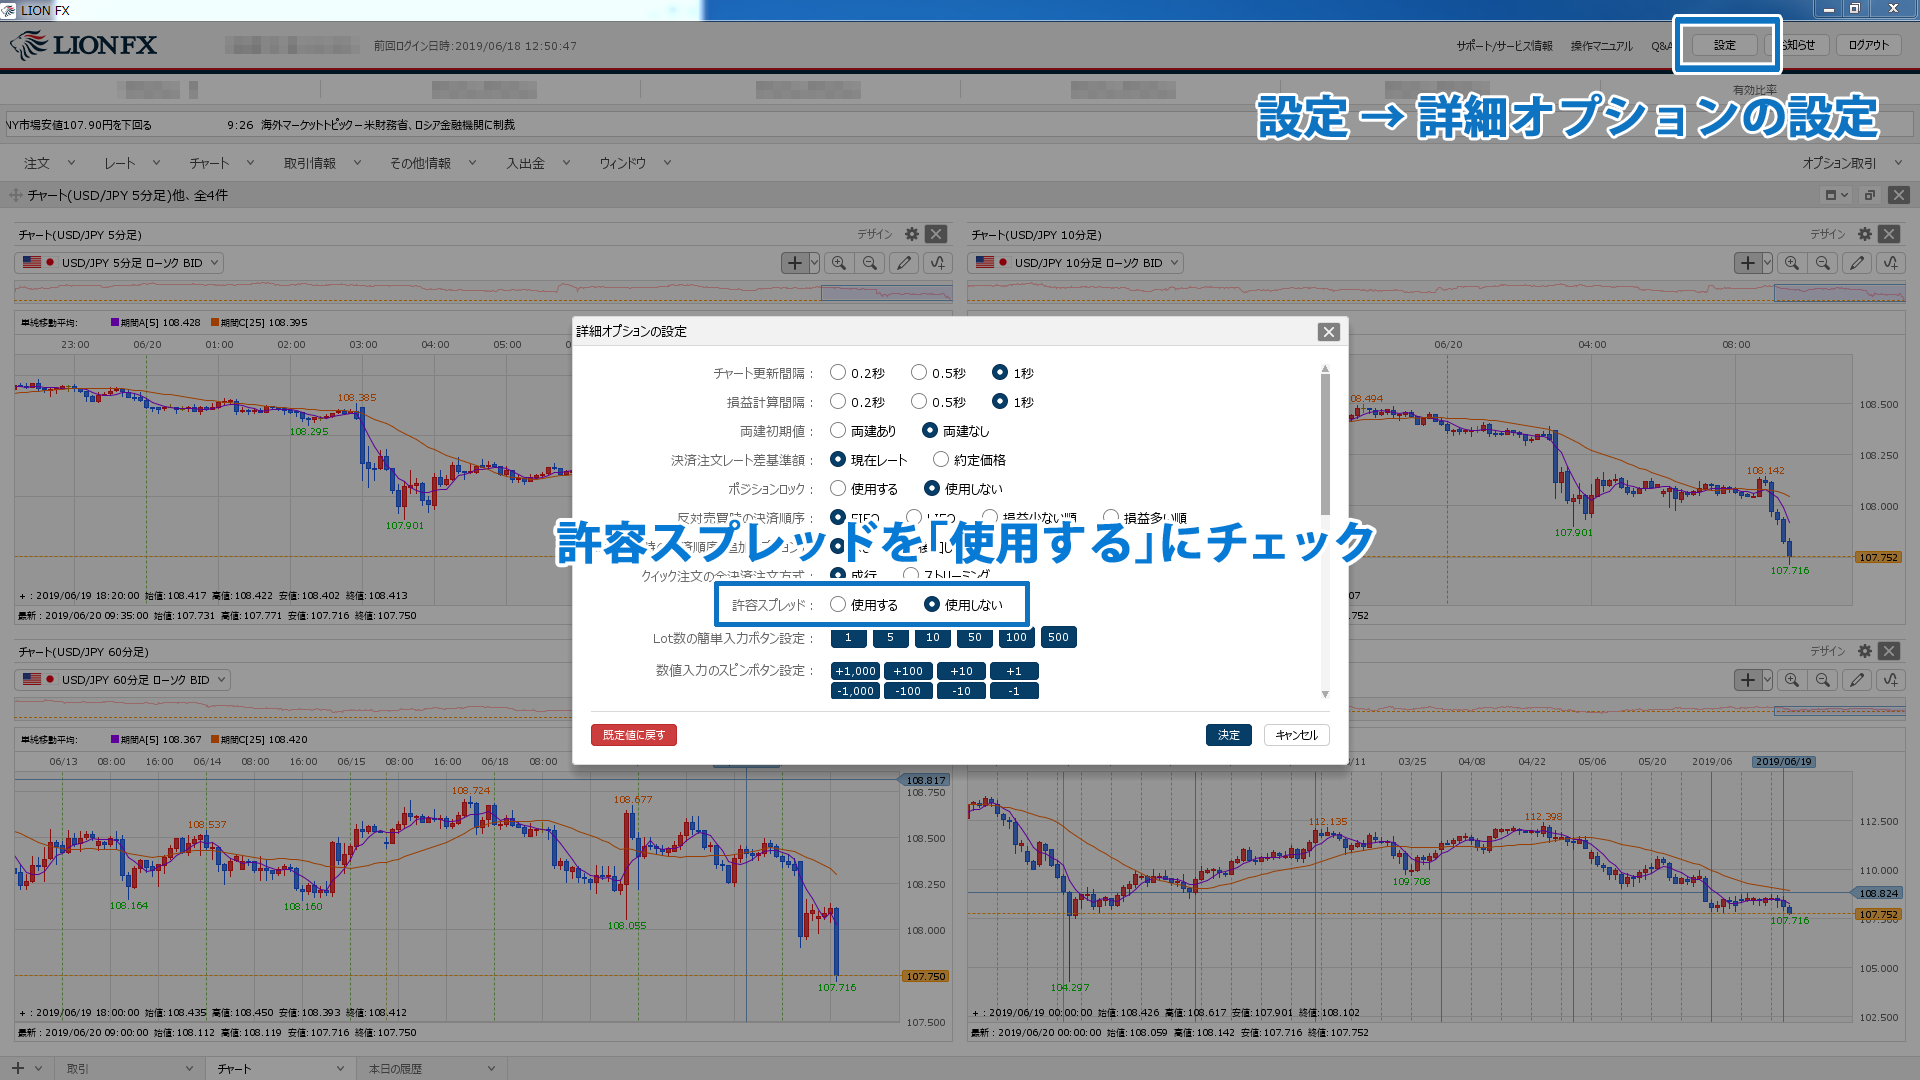Click the 500 Lot quick-input preset
The image size is (1920, 1080).
[1058, 637]
